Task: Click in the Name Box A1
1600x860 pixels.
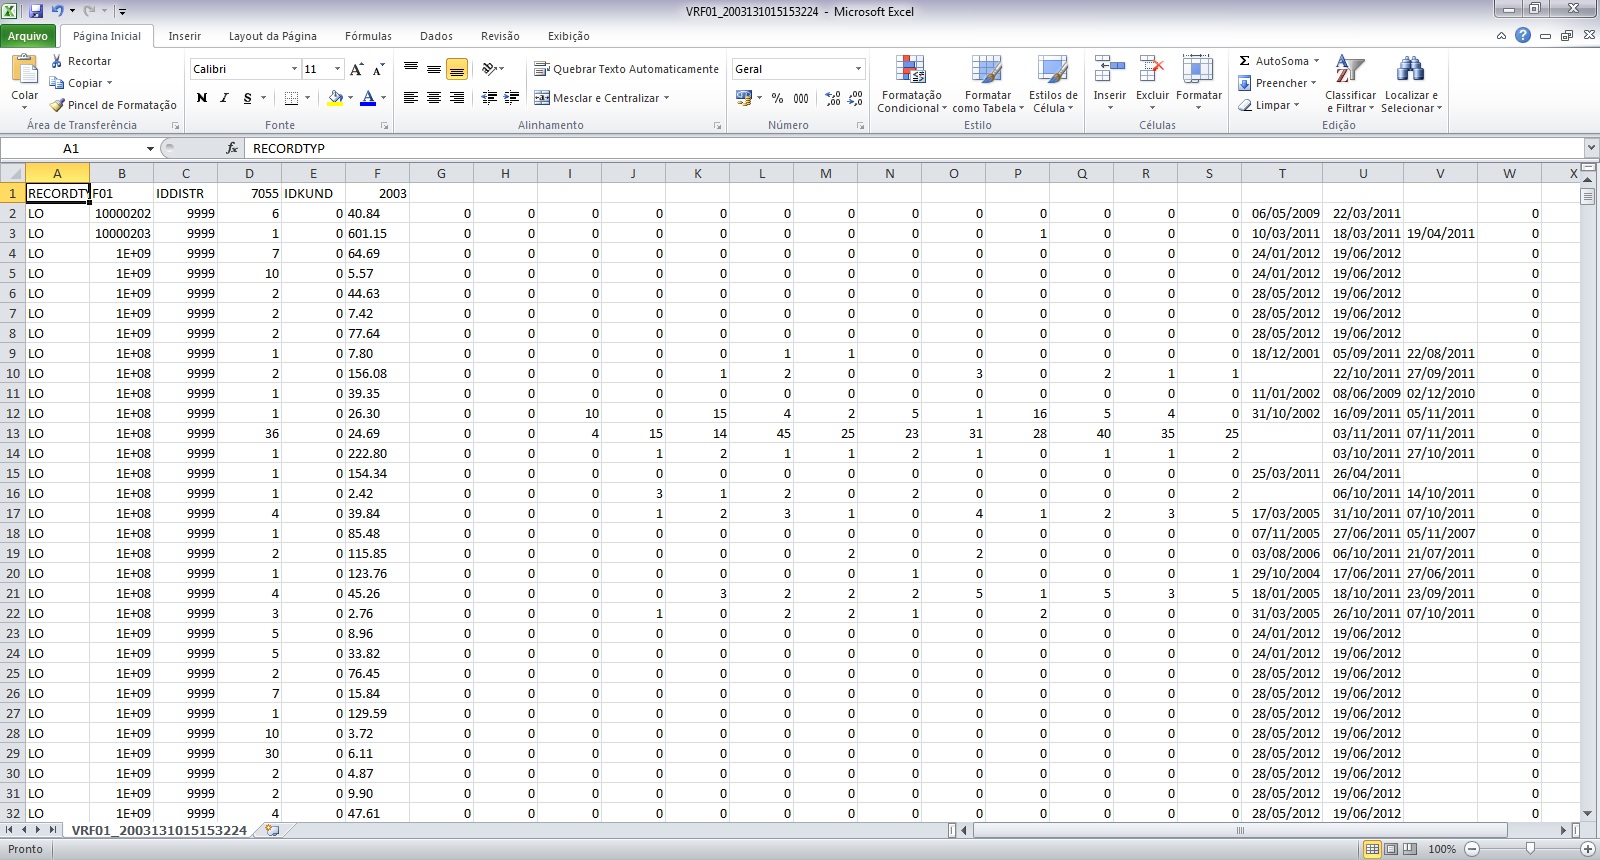Action: 72,148
